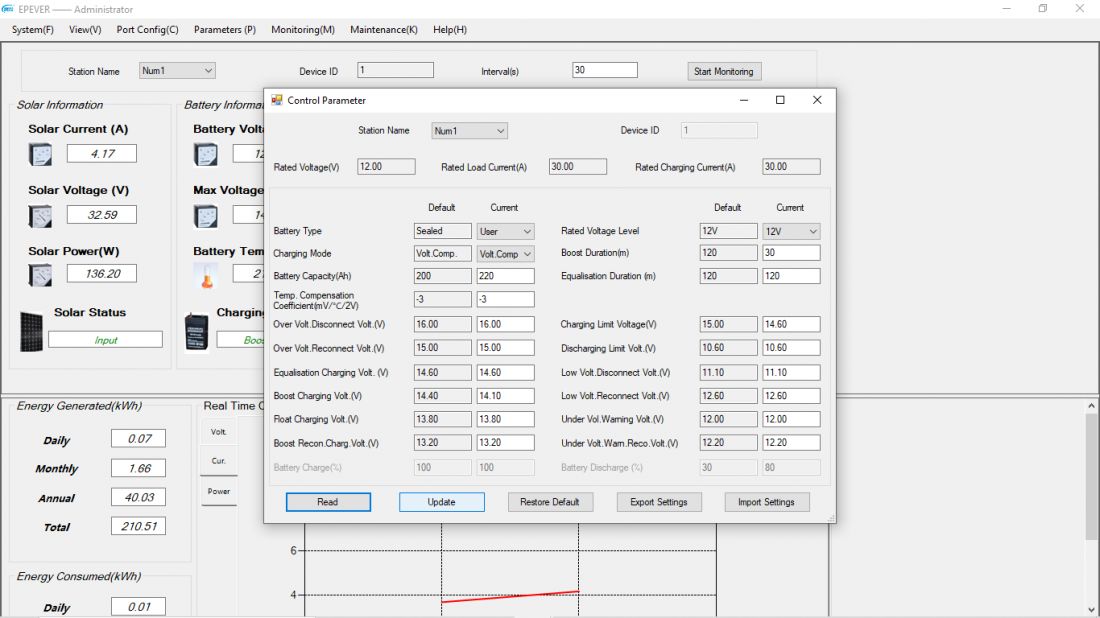Viewport: 1100px width, 618px height.
Task: Click the Solar Current gauge icon
Action: (40, 154)
